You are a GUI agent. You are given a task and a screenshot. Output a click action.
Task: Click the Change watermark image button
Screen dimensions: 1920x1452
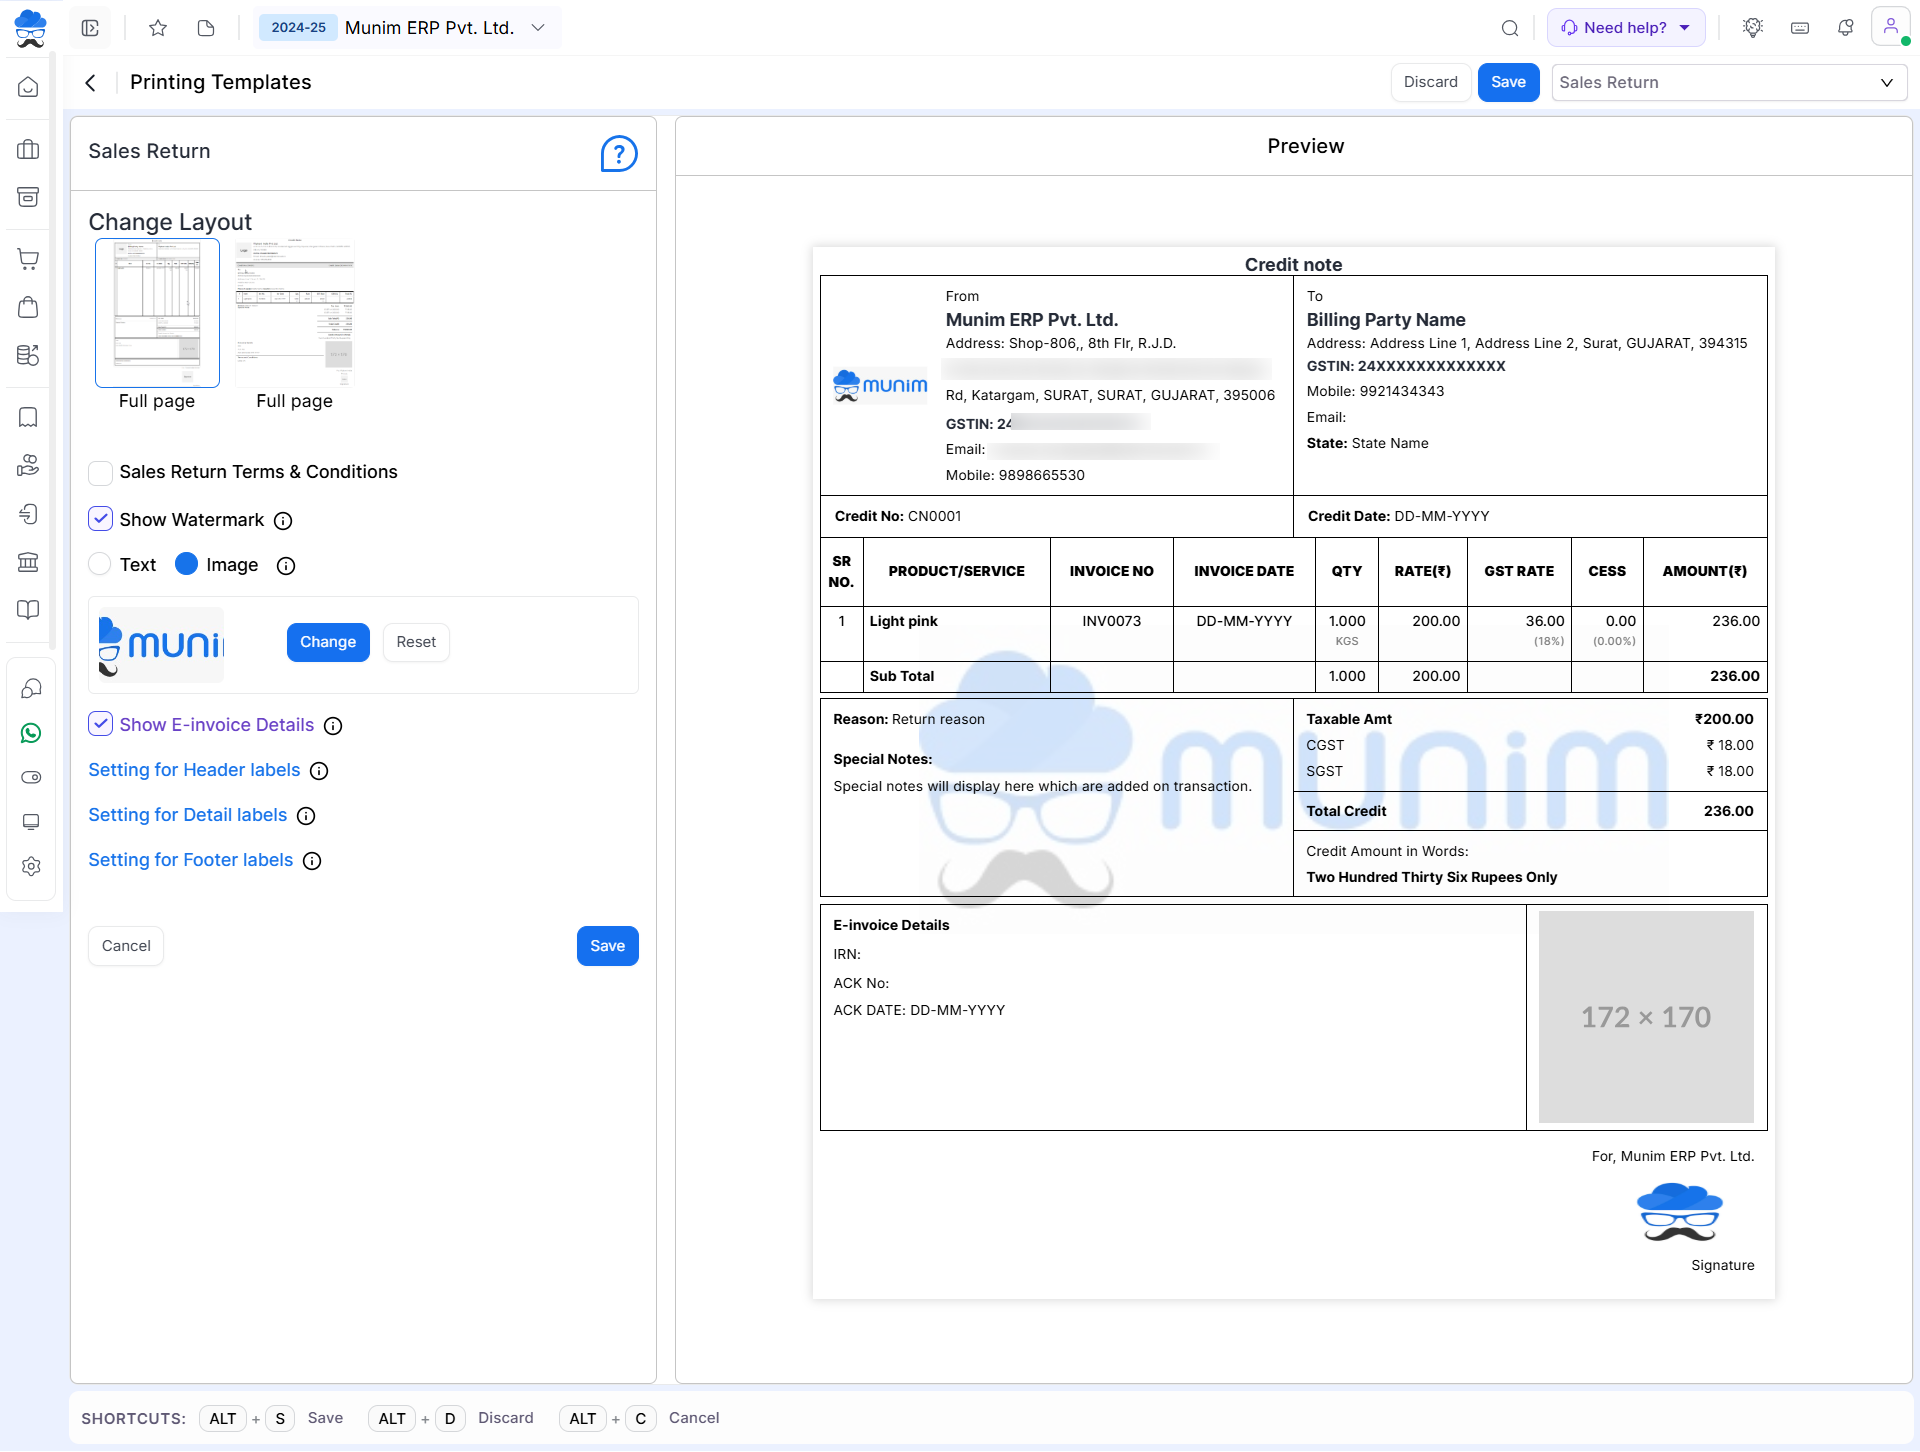point(327,642)
